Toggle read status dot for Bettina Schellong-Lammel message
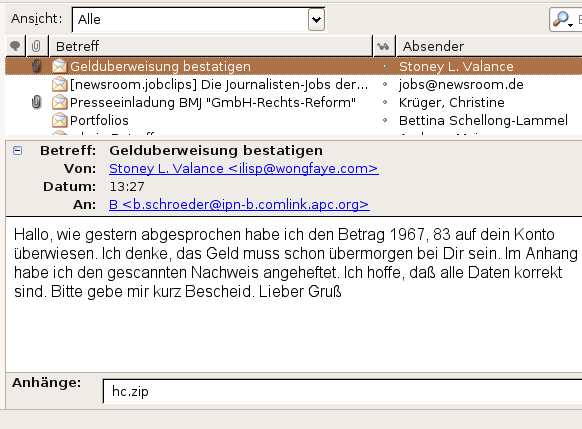 point(385,120)
